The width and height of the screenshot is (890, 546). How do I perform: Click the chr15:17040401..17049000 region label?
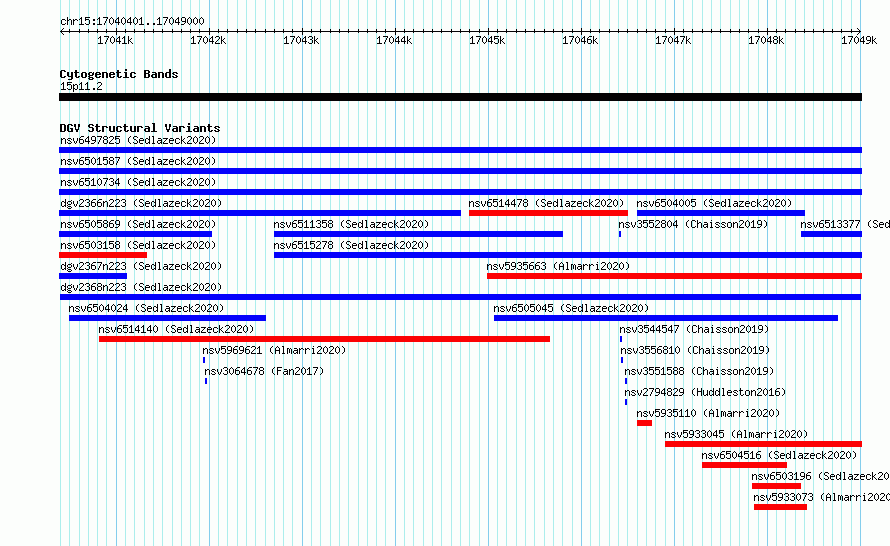(132, 21)
